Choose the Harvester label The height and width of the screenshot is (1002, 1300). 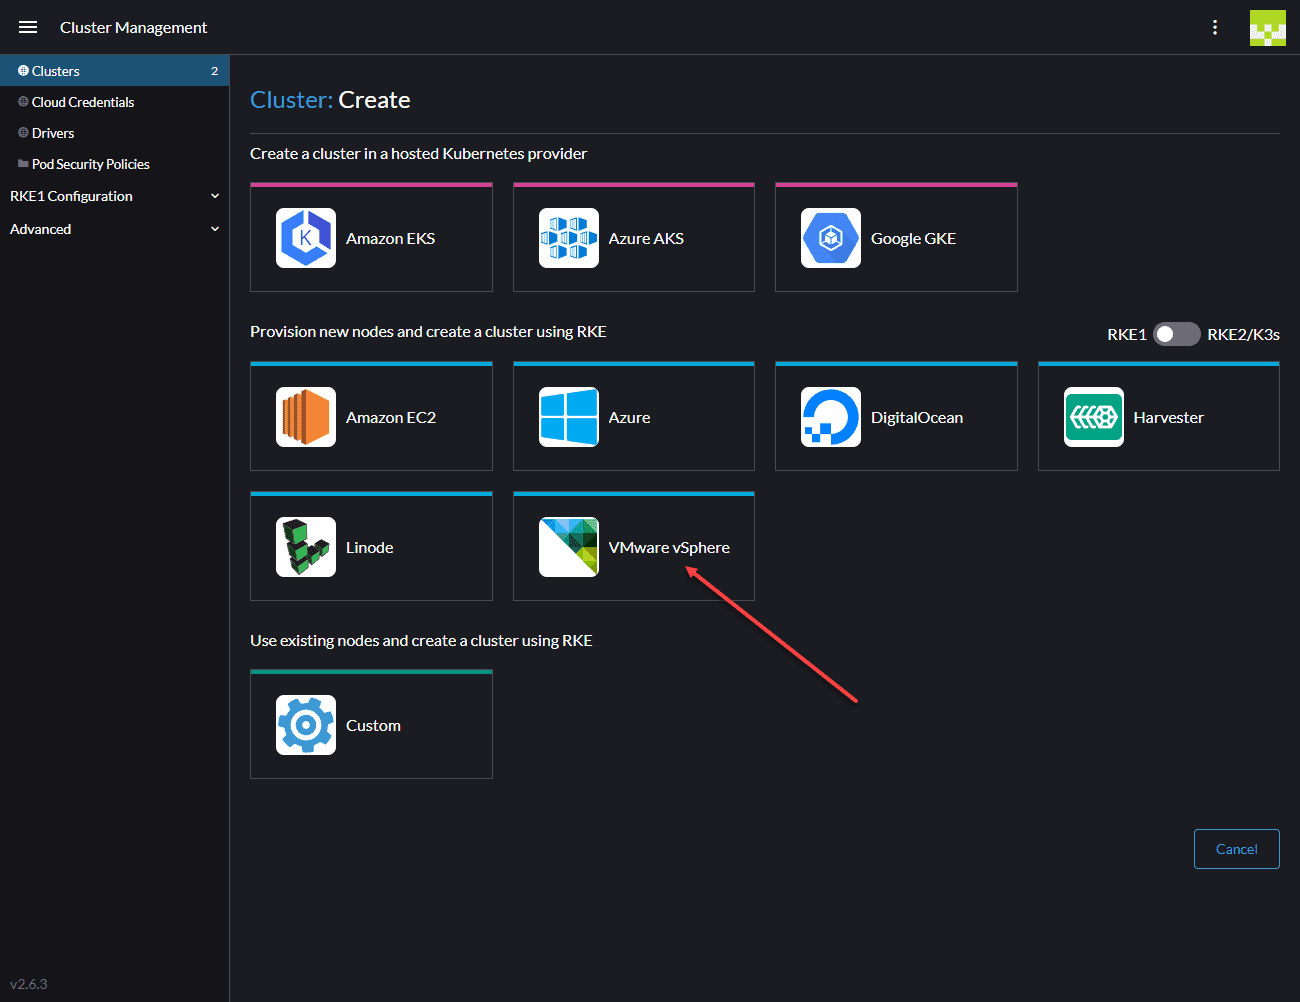[1168, 417]
